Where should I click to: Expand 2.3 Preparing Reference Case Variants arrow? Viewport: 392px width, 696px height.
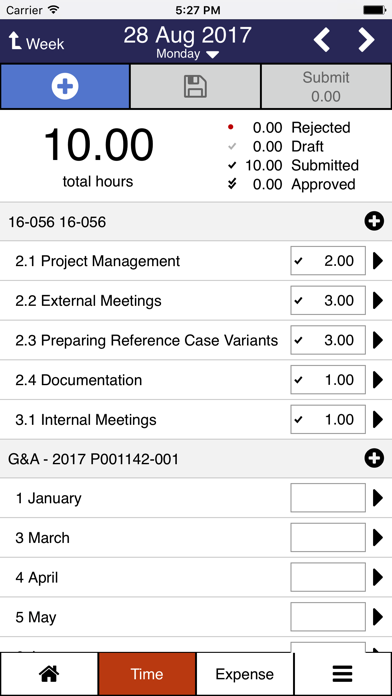click(378, 340)
